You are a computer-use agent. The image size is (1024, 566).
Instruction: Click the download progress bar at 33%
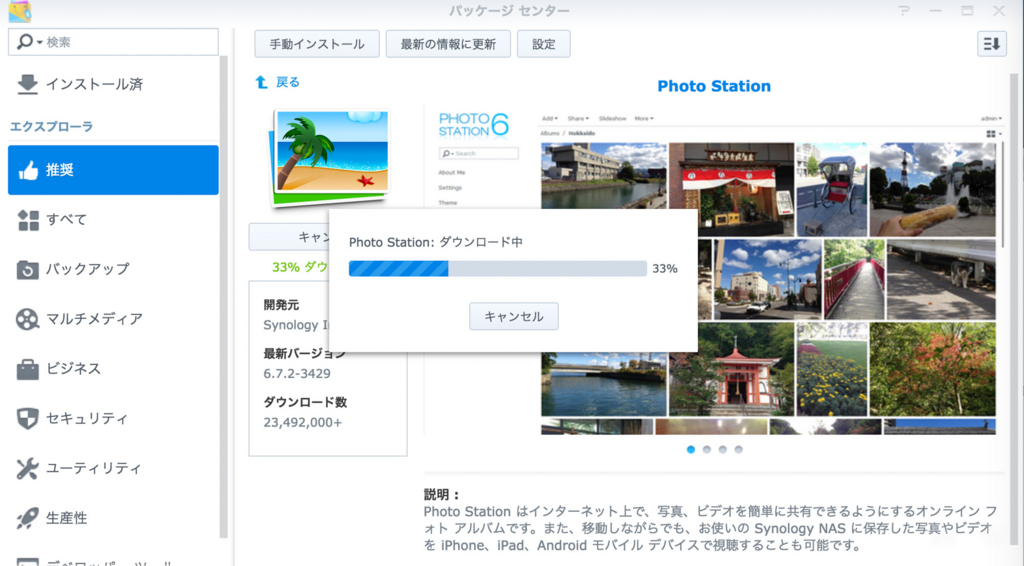coord(498,268)
